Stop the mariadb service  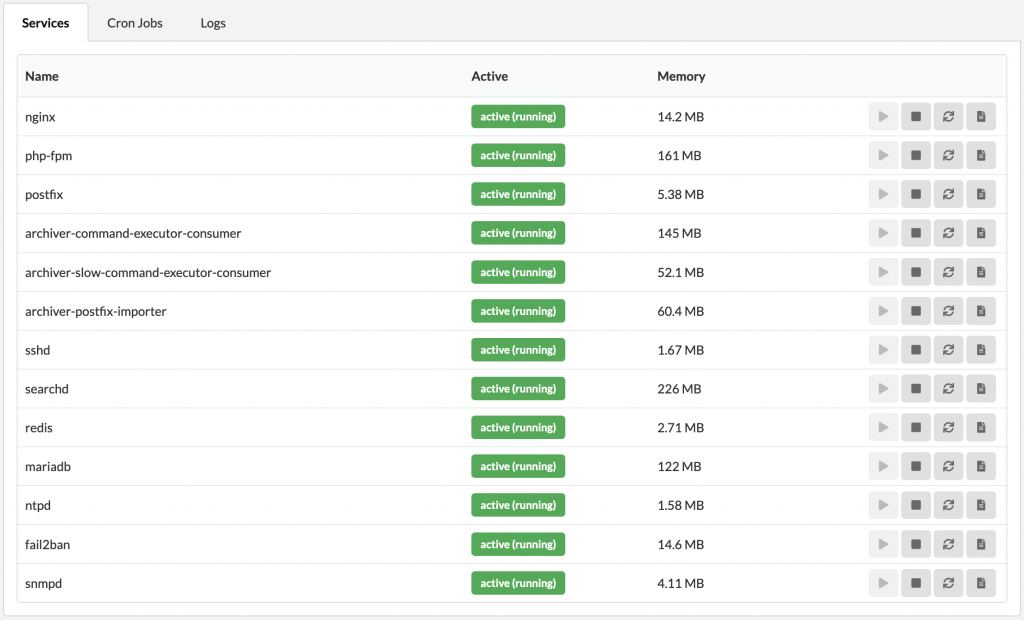(x=916, y=466)
